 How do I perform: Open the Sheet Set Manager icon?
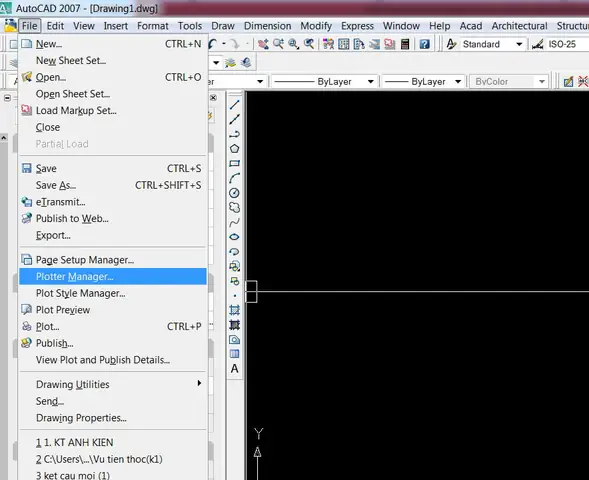point(375,44)
